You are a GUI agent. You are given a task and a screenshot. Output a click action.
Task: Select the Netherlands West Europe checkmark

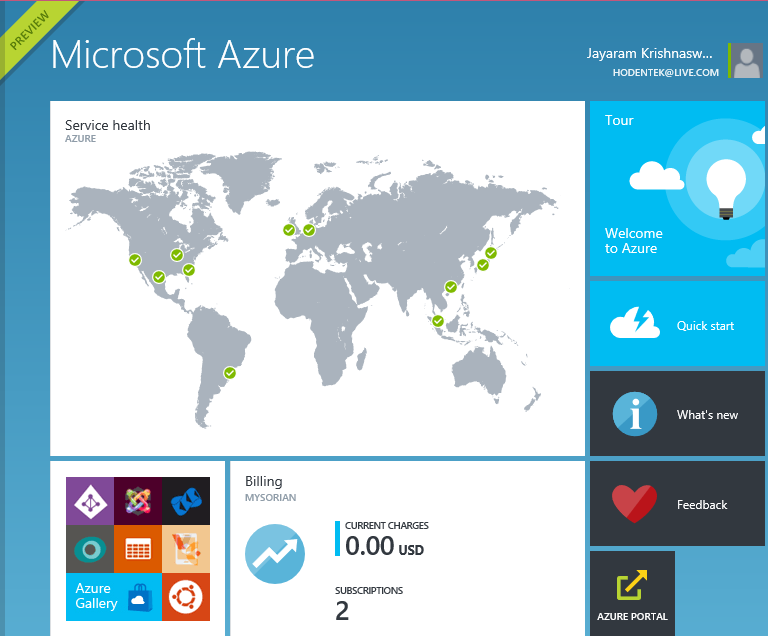coord(309,230)
